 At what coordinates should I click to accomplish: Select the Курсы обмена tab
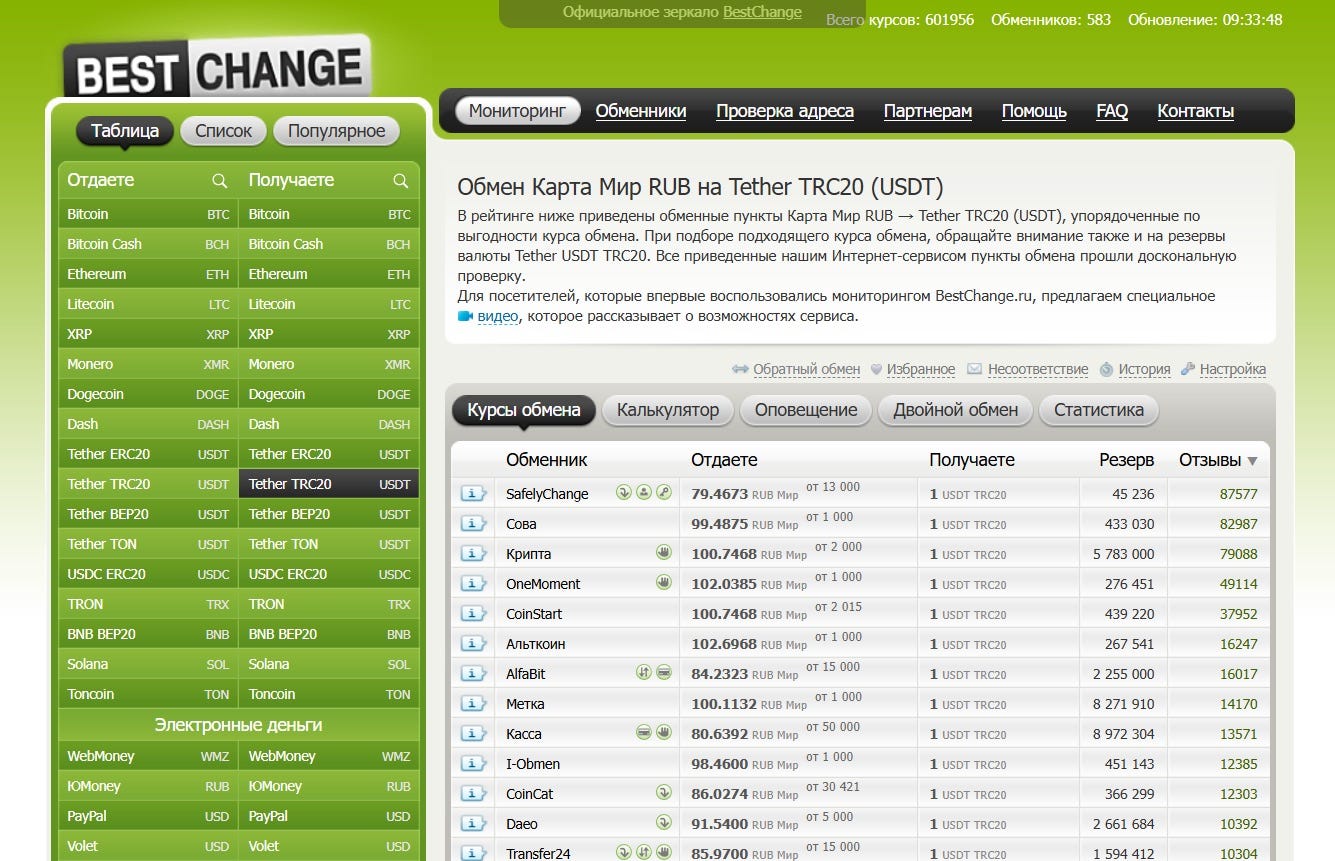[x=524, y=410]
